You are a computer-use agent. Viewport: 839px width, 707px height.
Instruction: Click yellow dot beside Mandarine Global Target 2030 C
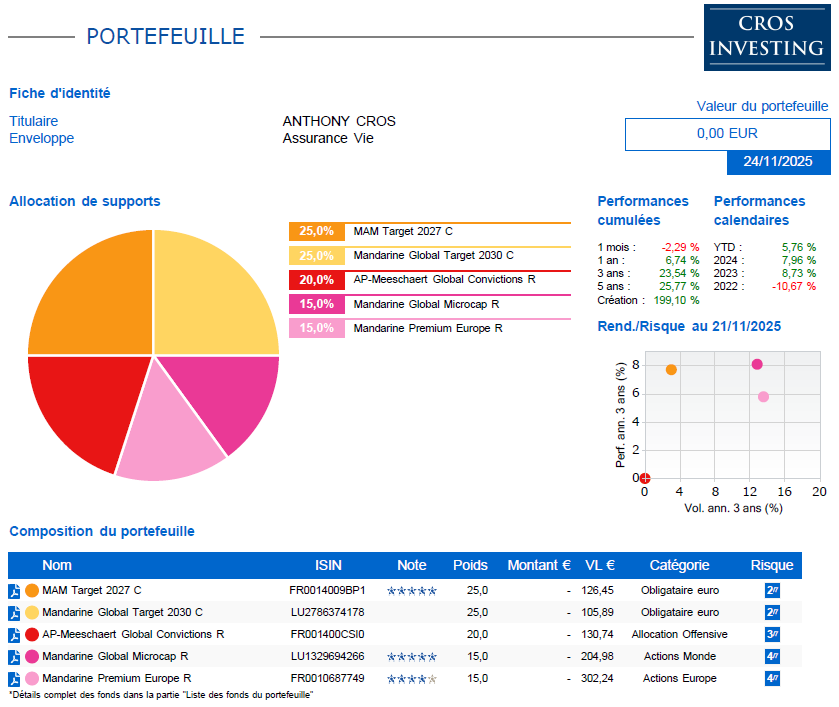click(x=32, y=612)
